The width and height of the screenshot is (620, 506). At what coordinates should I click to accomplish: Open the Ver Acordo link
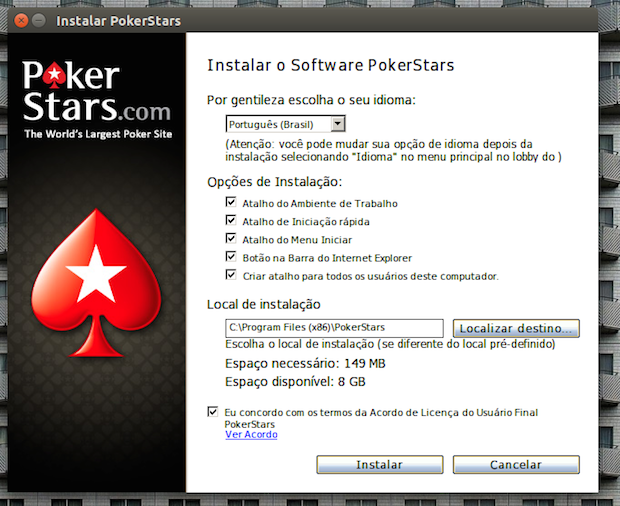coord(251,434)
